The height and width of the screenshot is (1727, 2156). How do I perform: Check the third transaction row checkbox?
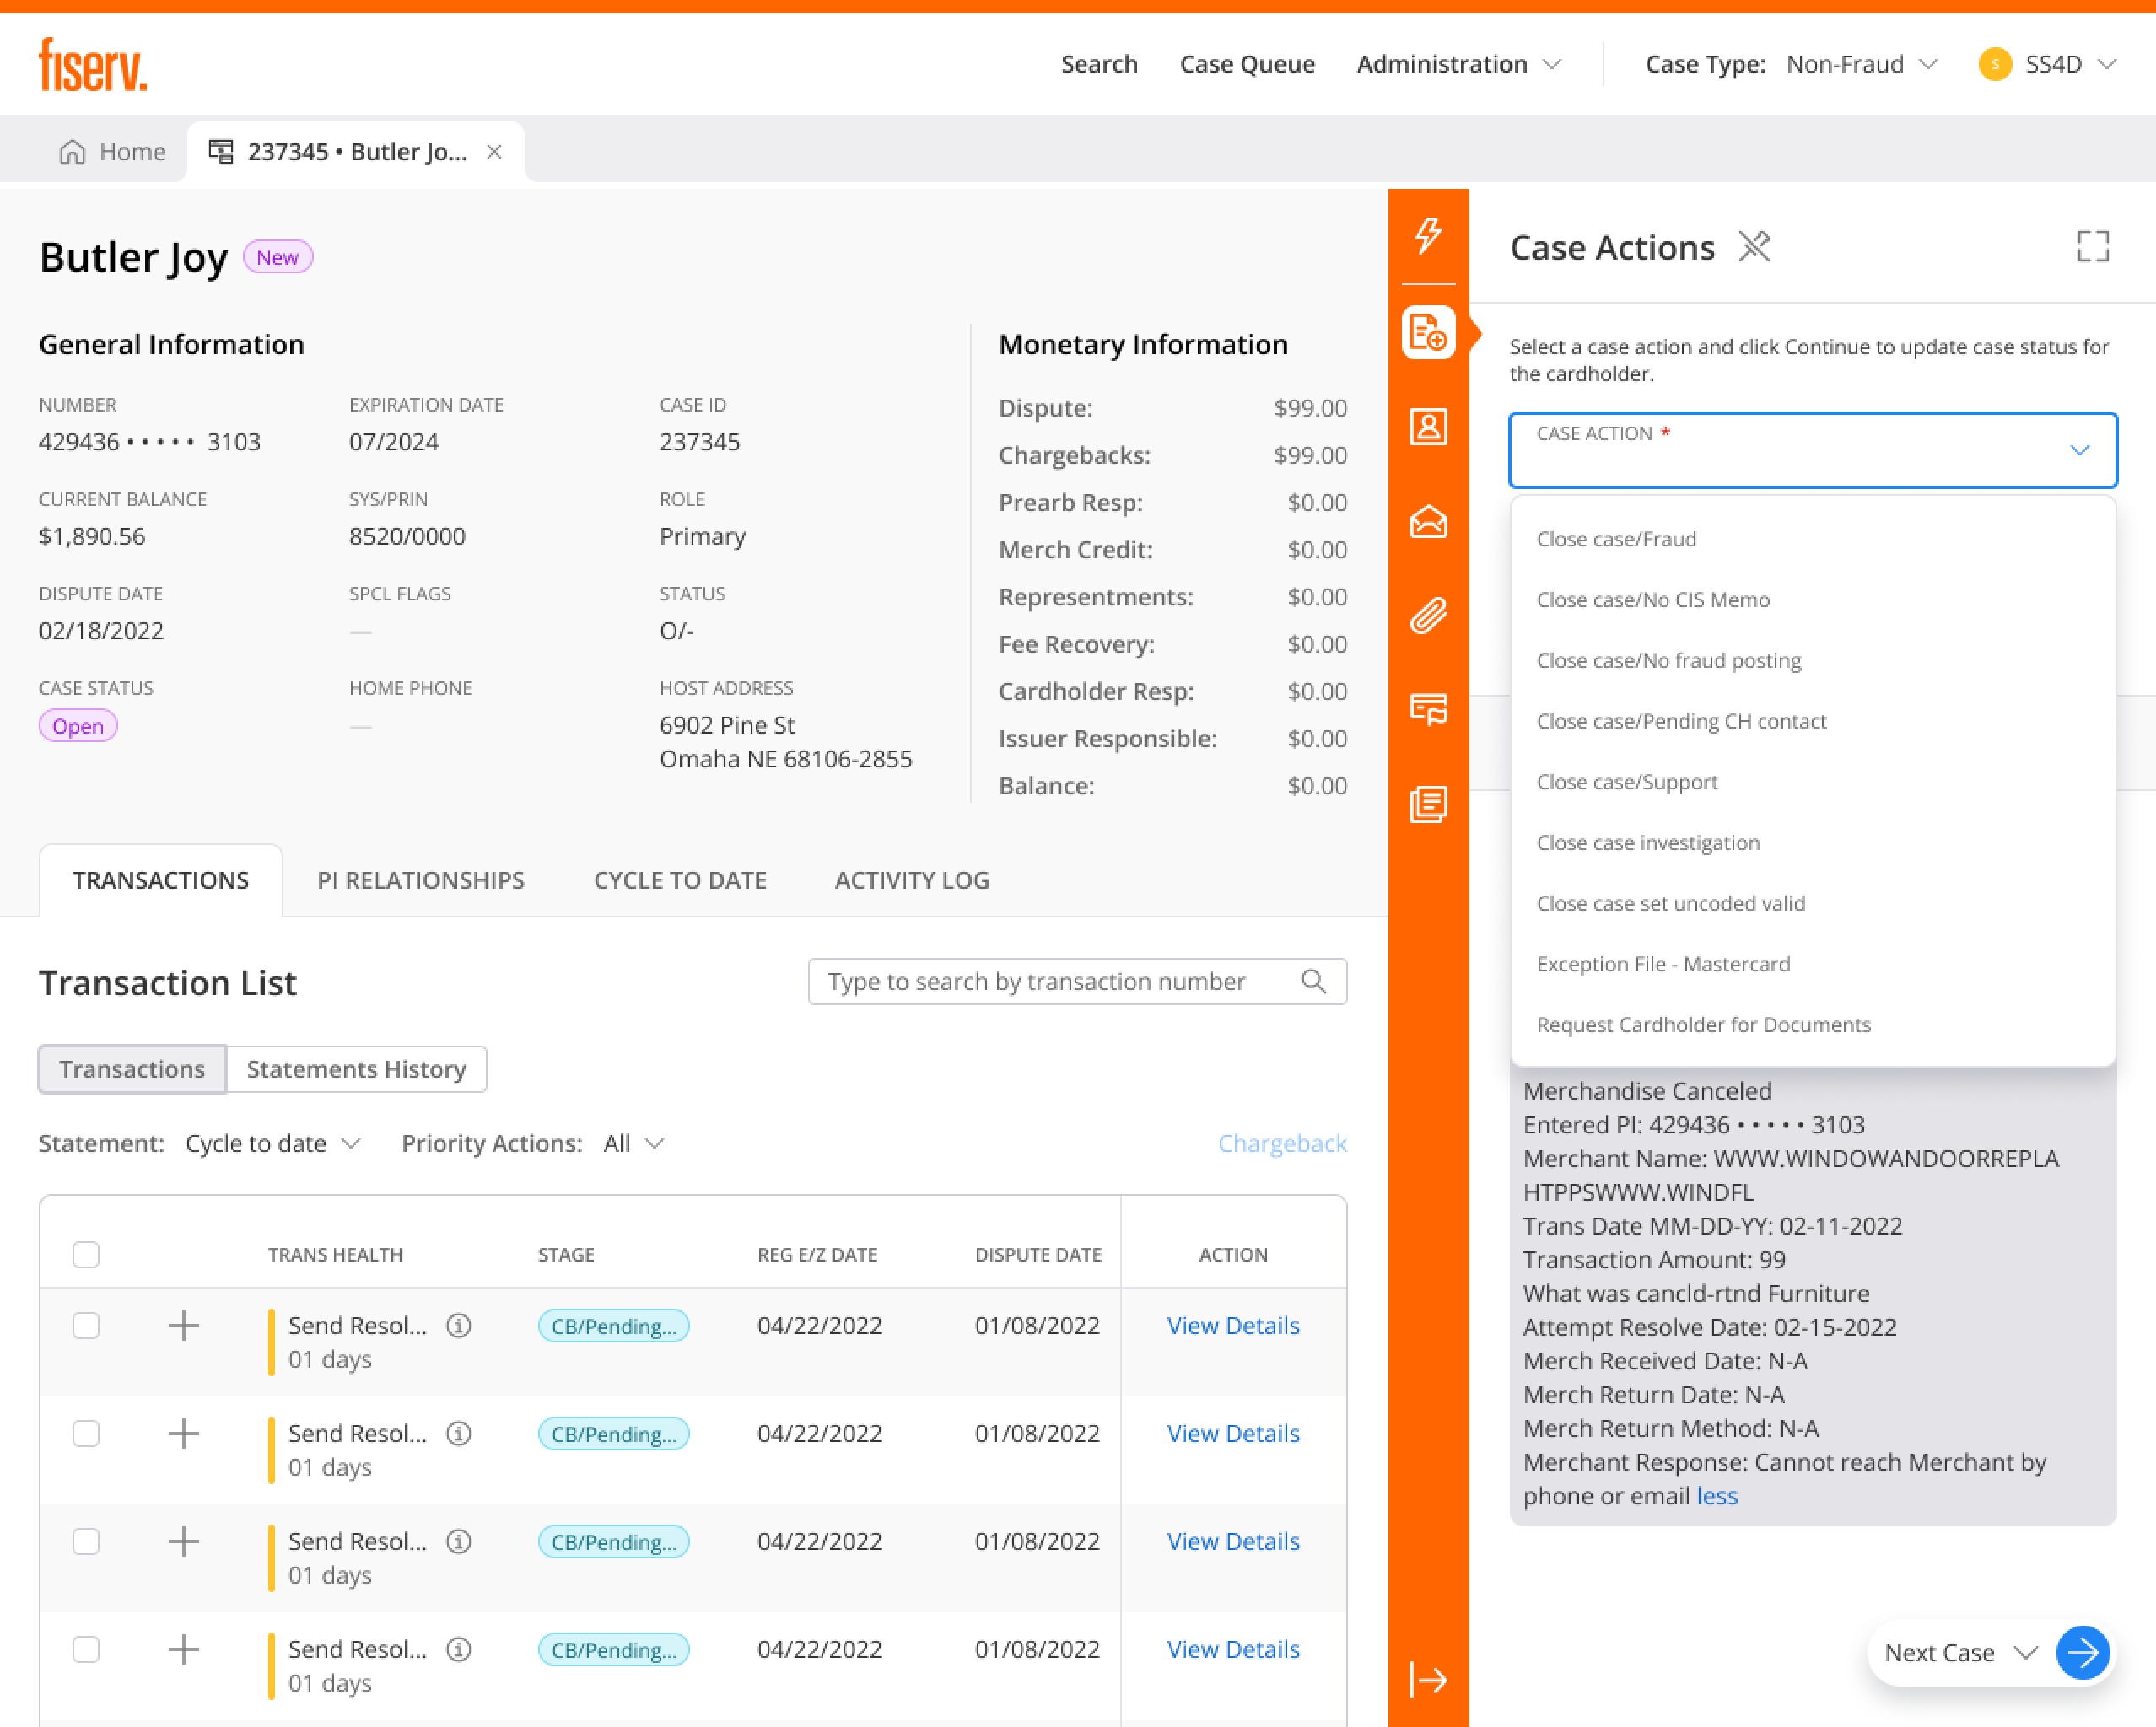[x=86, y=1541]
